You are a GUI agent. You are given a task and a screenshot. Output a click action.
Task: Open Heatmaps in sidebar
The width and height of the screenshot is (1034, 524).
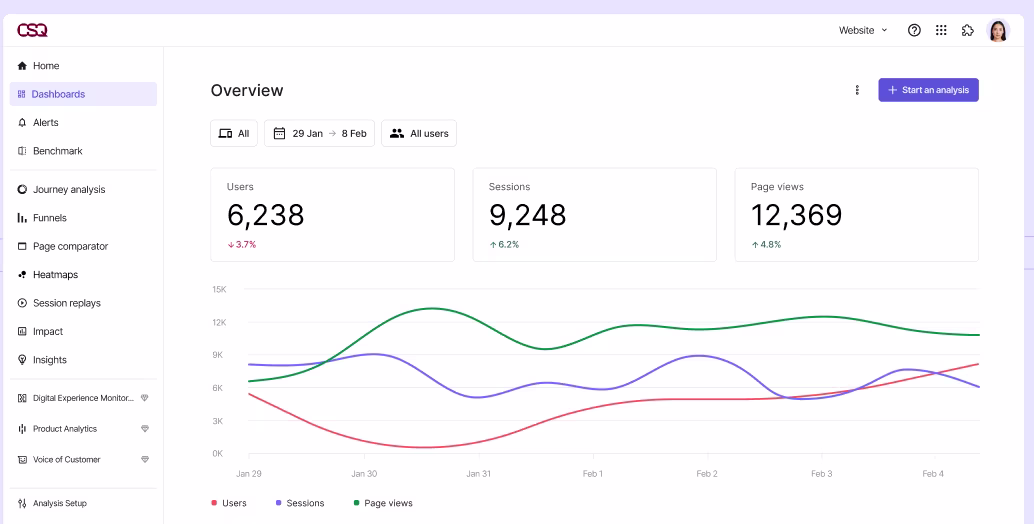click(83, 275)
